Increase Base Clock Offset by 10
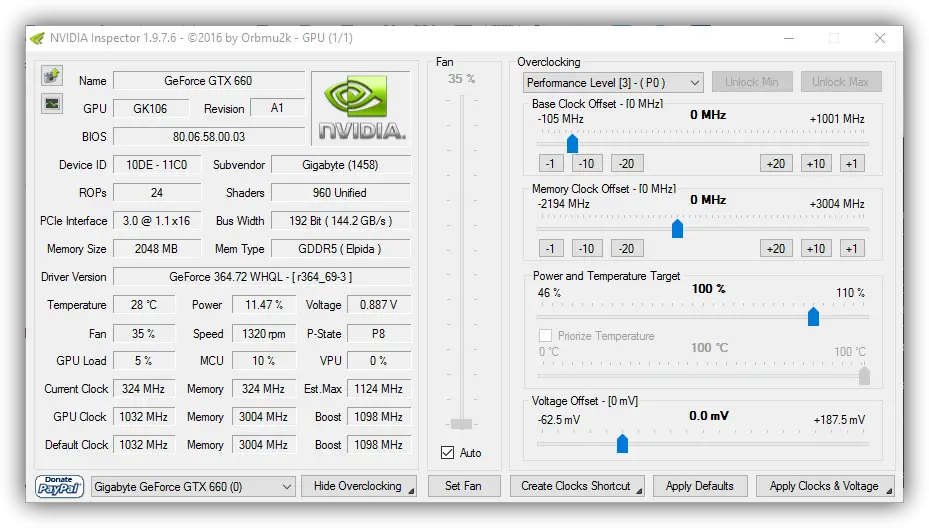The image size is (929, 528). [816, 164]
